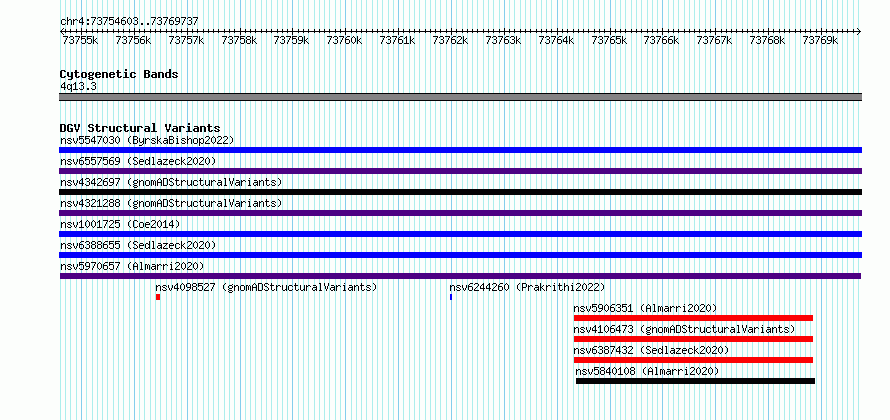Screen dimensions: 890x420
Task: Click the gray 4q13.3 cytogenetic band bar
Action: pyautogui.click(x=460, y=97)
